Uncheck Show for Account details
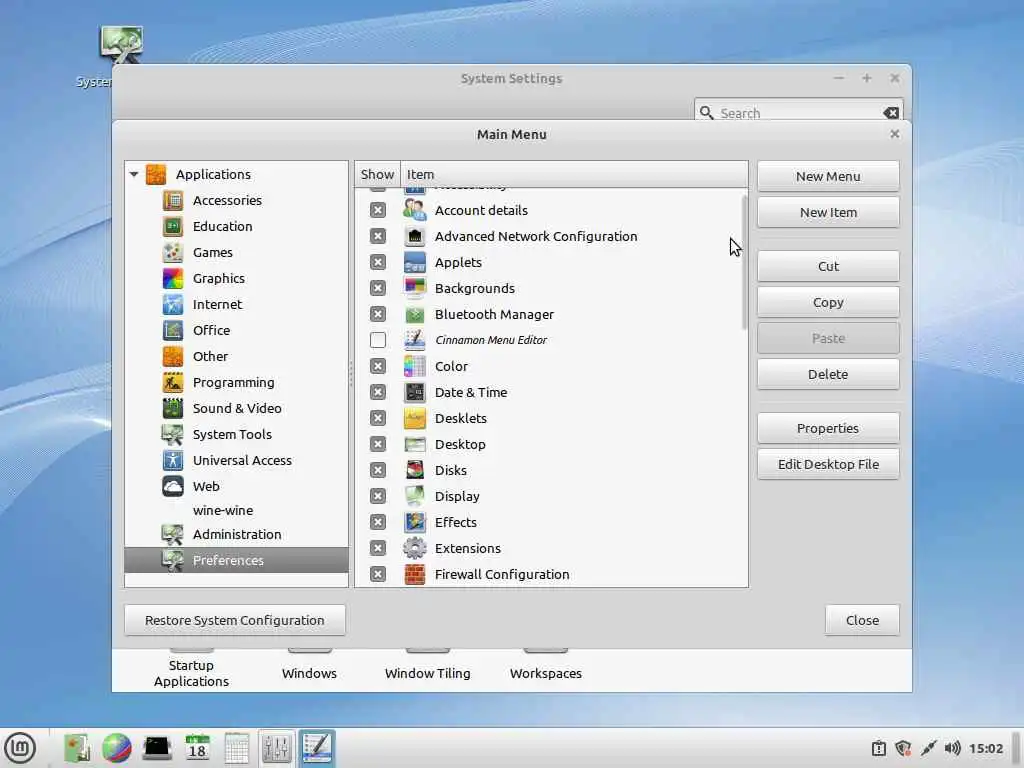 point(377,210)
